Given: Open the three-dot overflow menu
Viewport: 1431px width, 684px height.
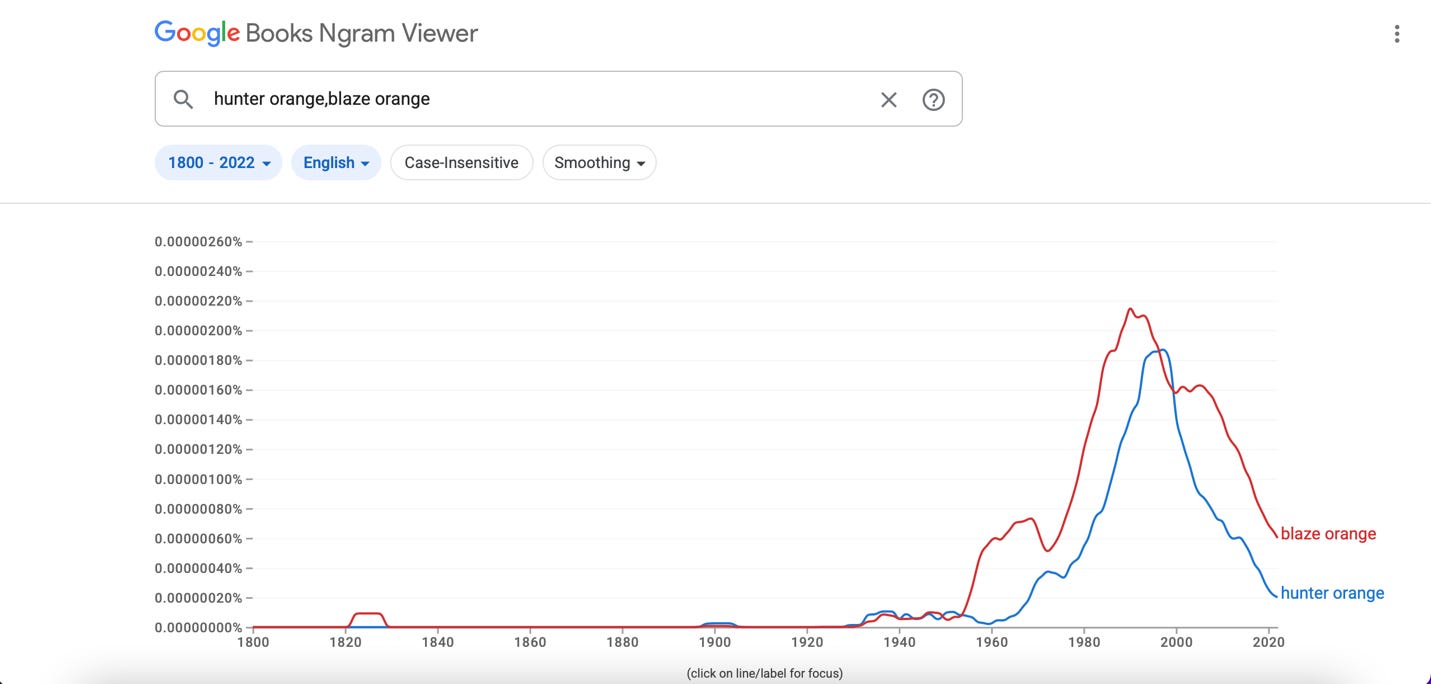Looking at the screenshot, I should tap(1396, 33).
